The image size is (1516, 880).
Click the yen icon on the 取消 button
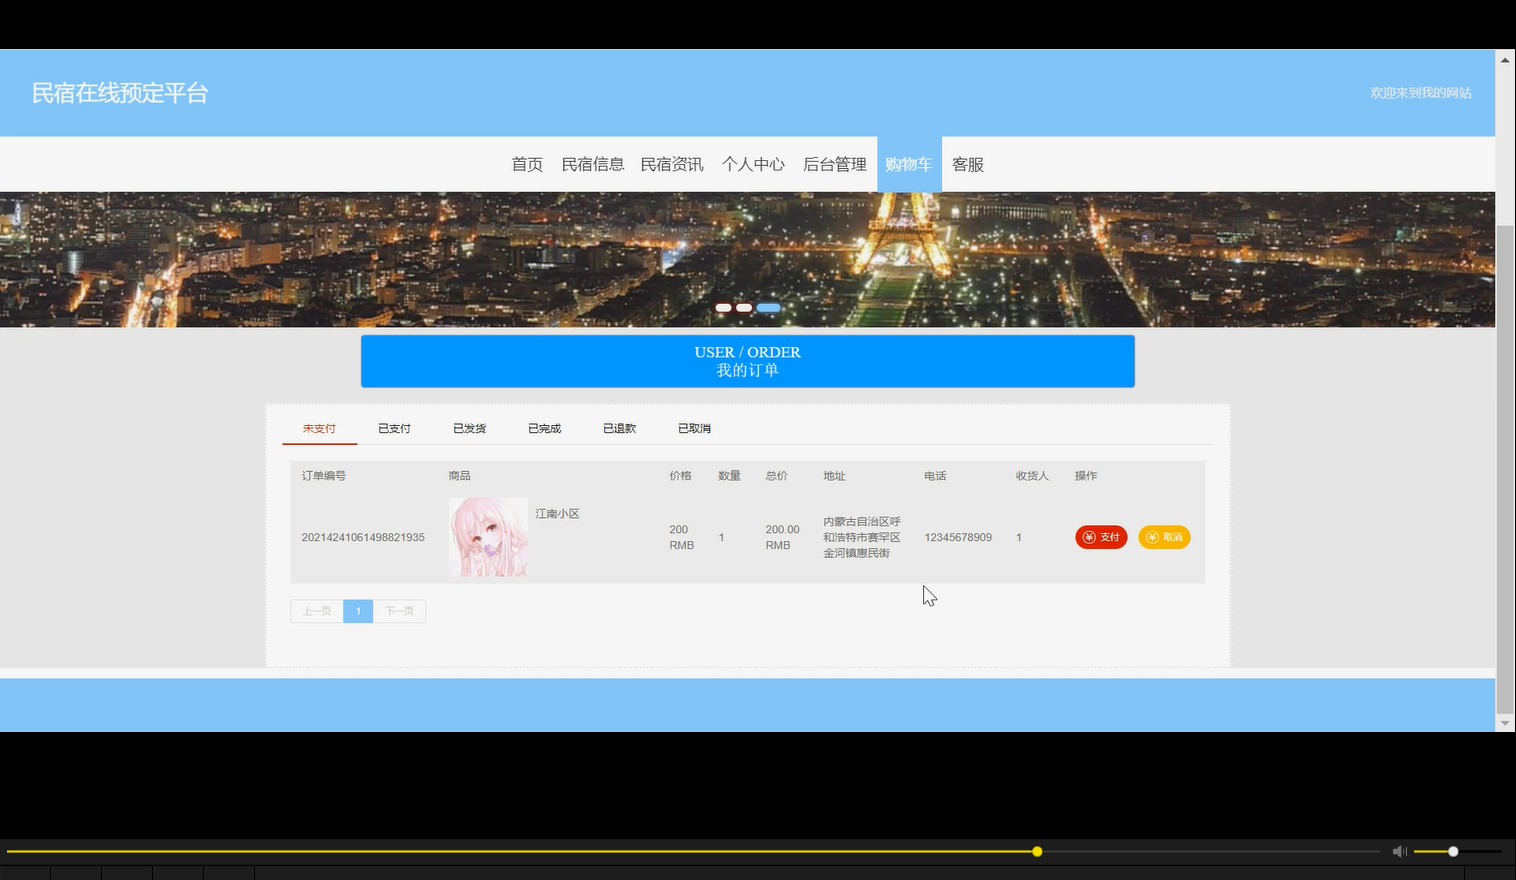[1152, 537]
